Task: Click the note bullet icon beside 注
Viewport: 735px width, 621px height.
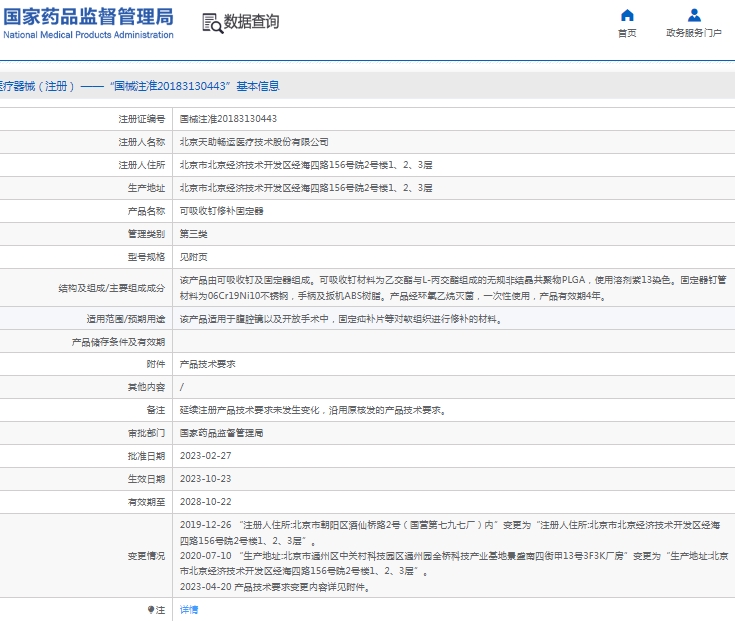Action: pyautogui.click(x=150, y=609)
